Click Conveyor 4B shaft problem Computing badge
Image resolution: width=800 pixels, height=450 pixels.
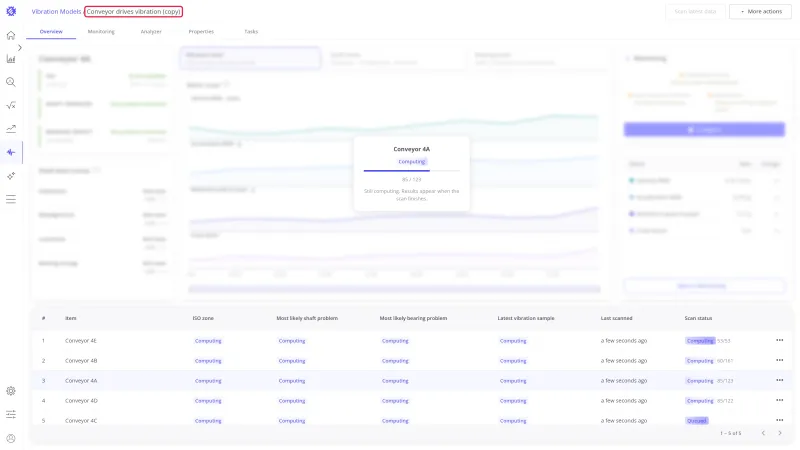coord(292,361)
